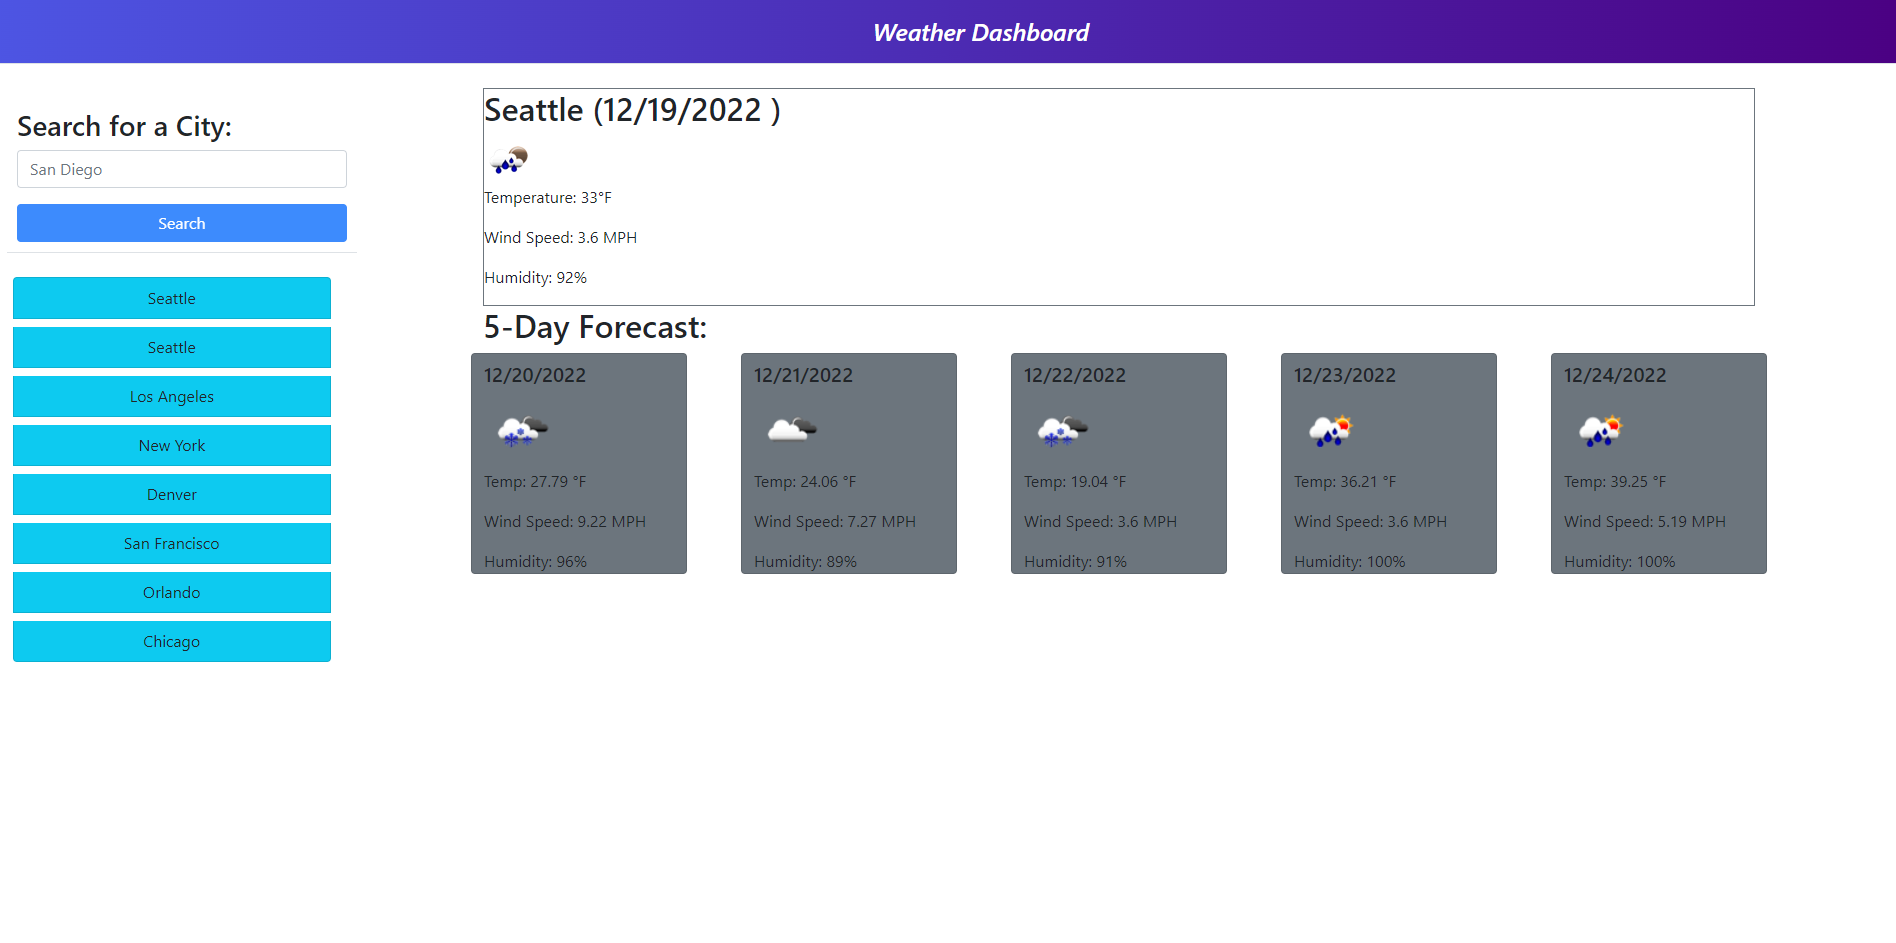This screenshot has width=1896, height=943.
Task: Click the rainy sun icon on the 12/24/2022 card
Action: 1600,430
